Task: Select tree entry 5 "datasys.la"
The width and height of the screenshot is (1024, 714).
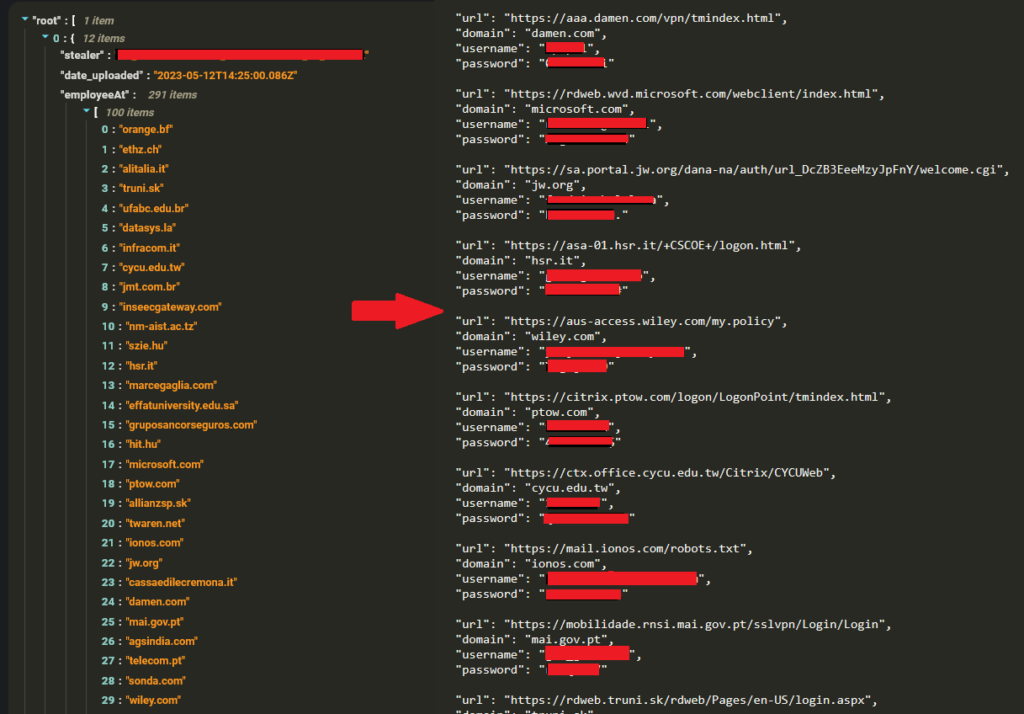Action: click(138, 228)
